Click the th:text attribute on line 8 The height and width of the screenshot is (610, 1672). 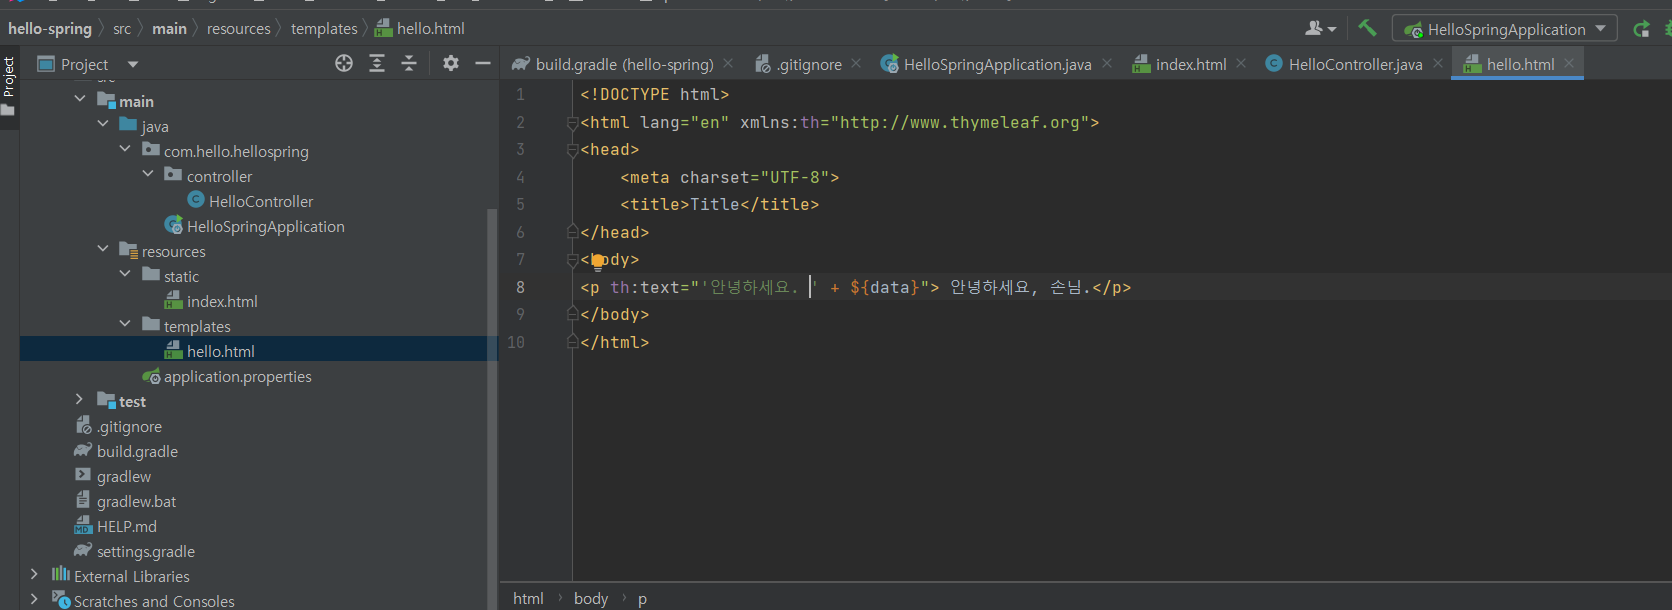pyautogui.click(x=645, y=287)
